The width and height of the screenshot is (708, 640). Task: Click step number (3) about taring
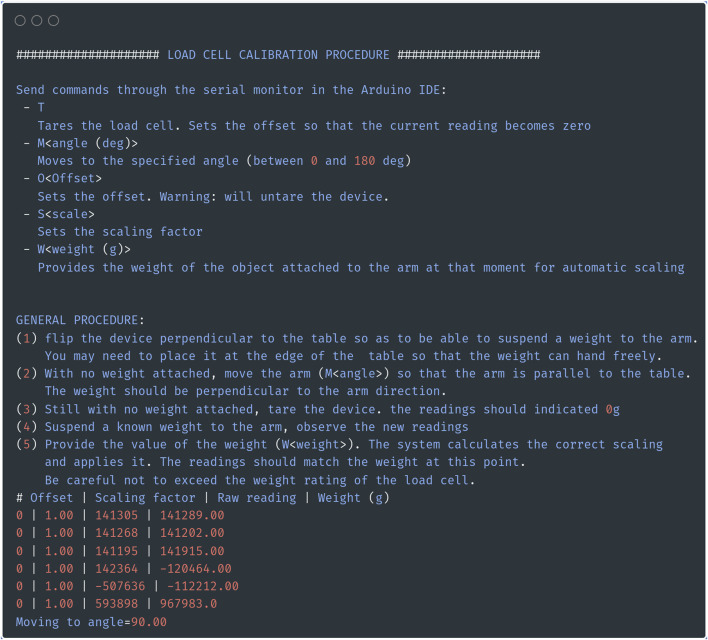coord(27,409)
